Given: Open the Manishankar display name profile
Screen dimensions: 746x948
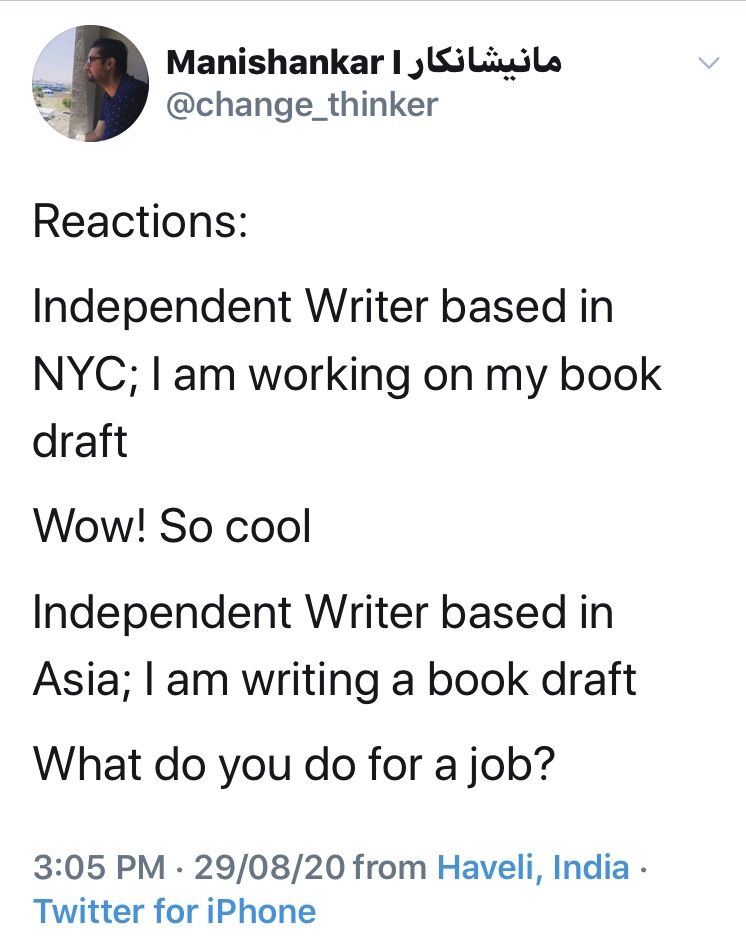Looking at the screenshot, I should (274, 63).
